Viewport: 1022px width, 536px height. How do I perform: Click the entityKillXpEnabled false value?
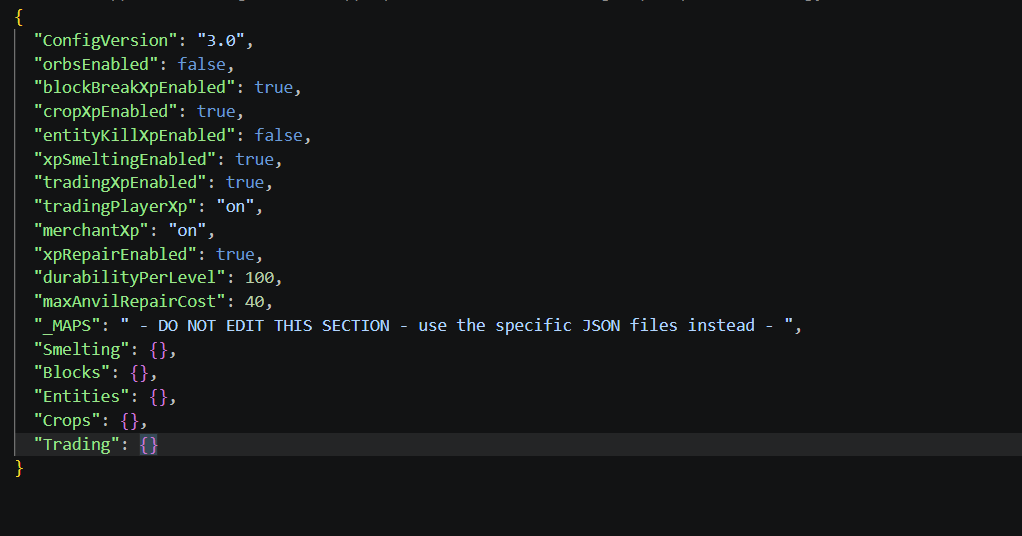point(278,135)
